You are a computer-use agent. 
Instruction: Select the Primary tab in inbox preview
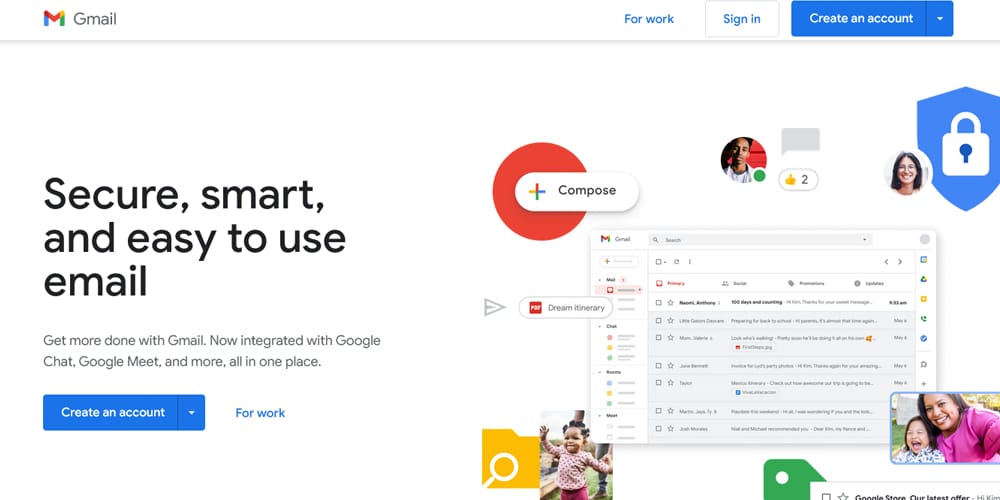pyautogui.click(x=670, y=283)
